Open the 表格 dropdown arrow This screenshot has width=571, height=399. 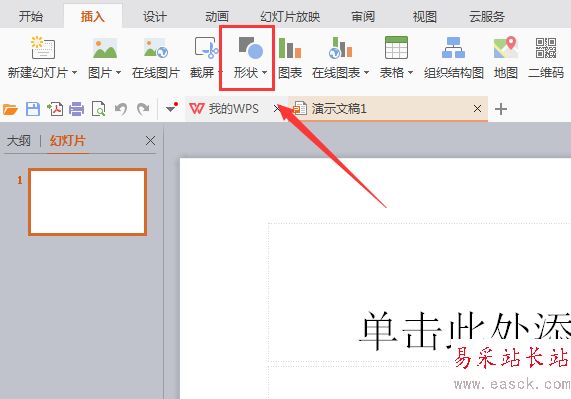410,73
